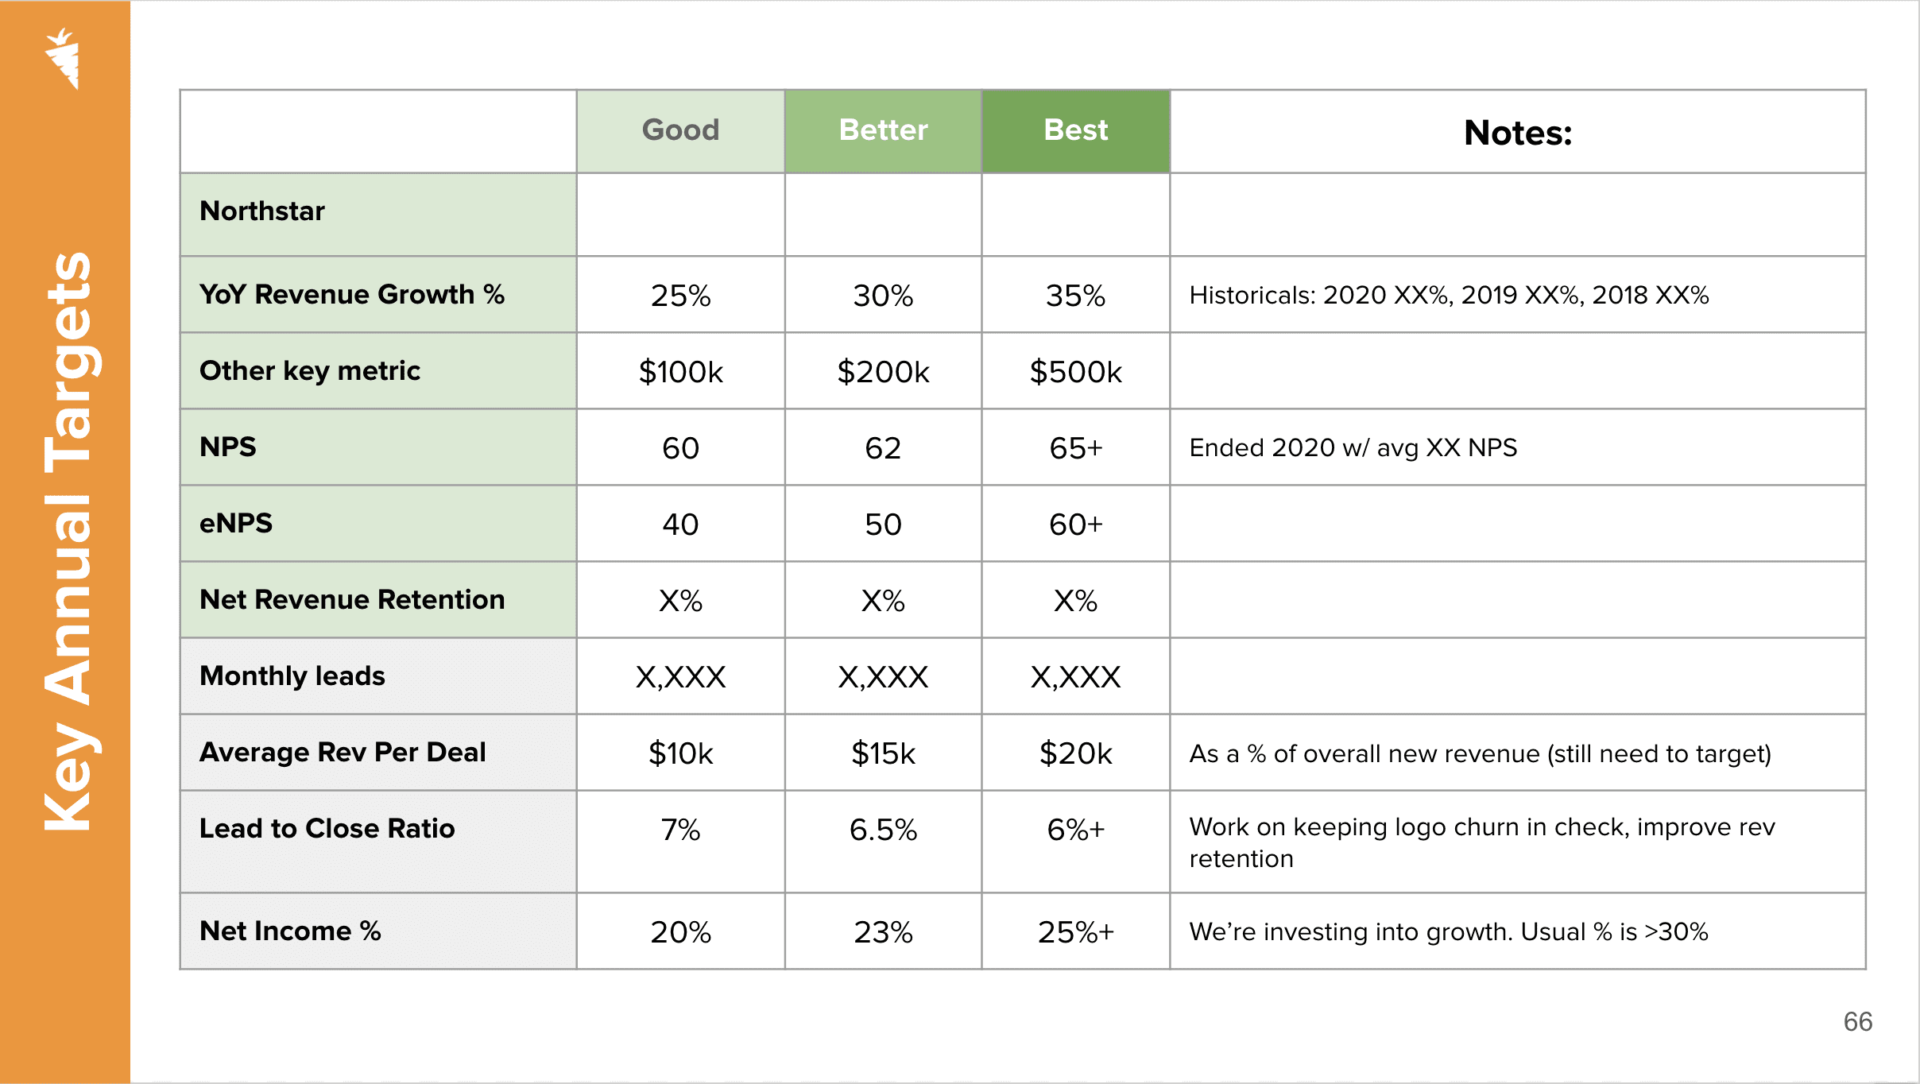Select the investing into growth note
The image size is (1920, 1084).
[1448, 932]
